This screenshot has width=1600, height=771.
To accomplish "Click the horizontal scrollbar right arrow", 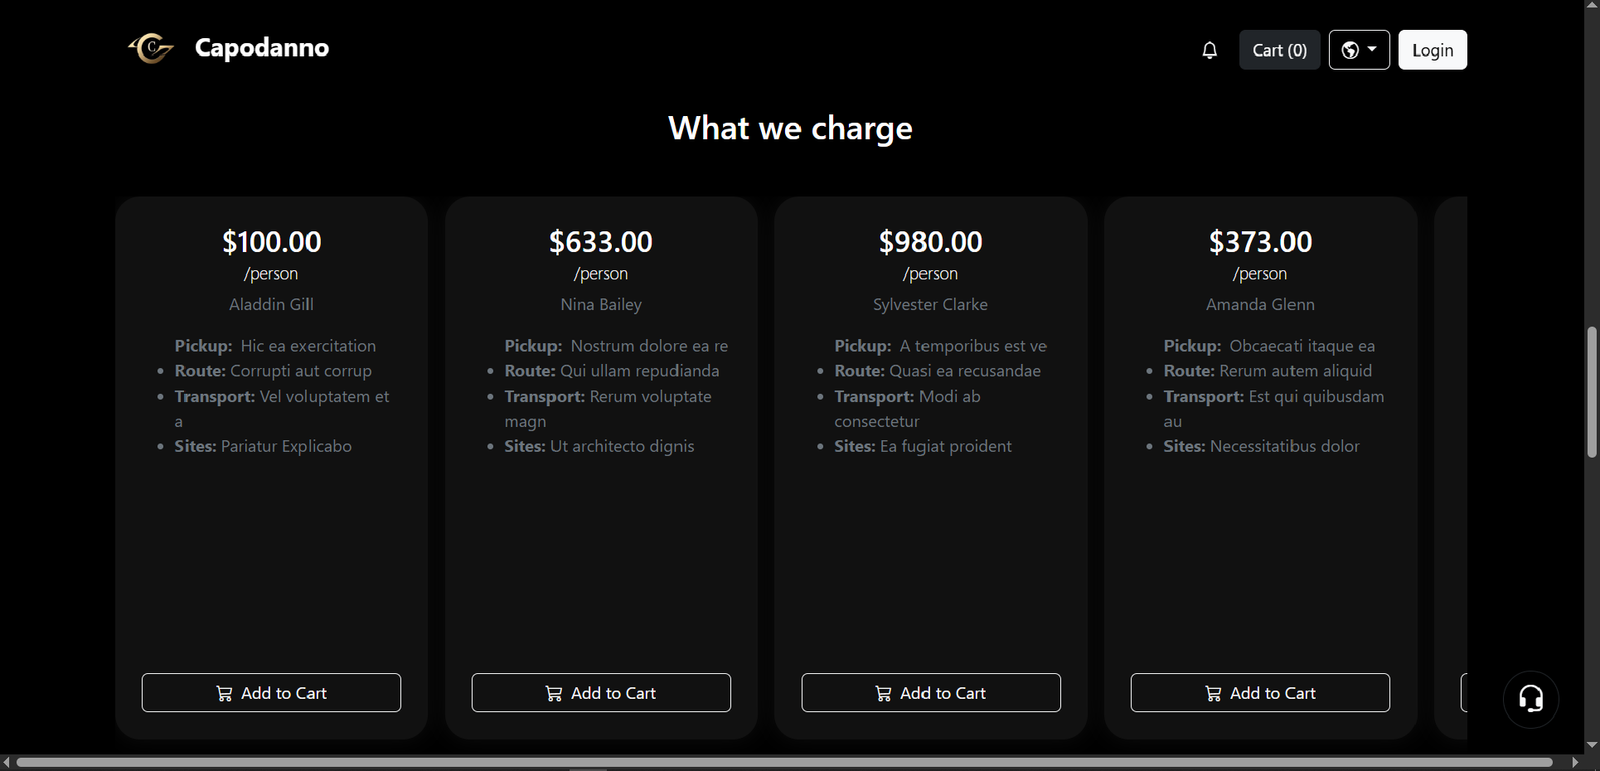I will pos(1575,763).
